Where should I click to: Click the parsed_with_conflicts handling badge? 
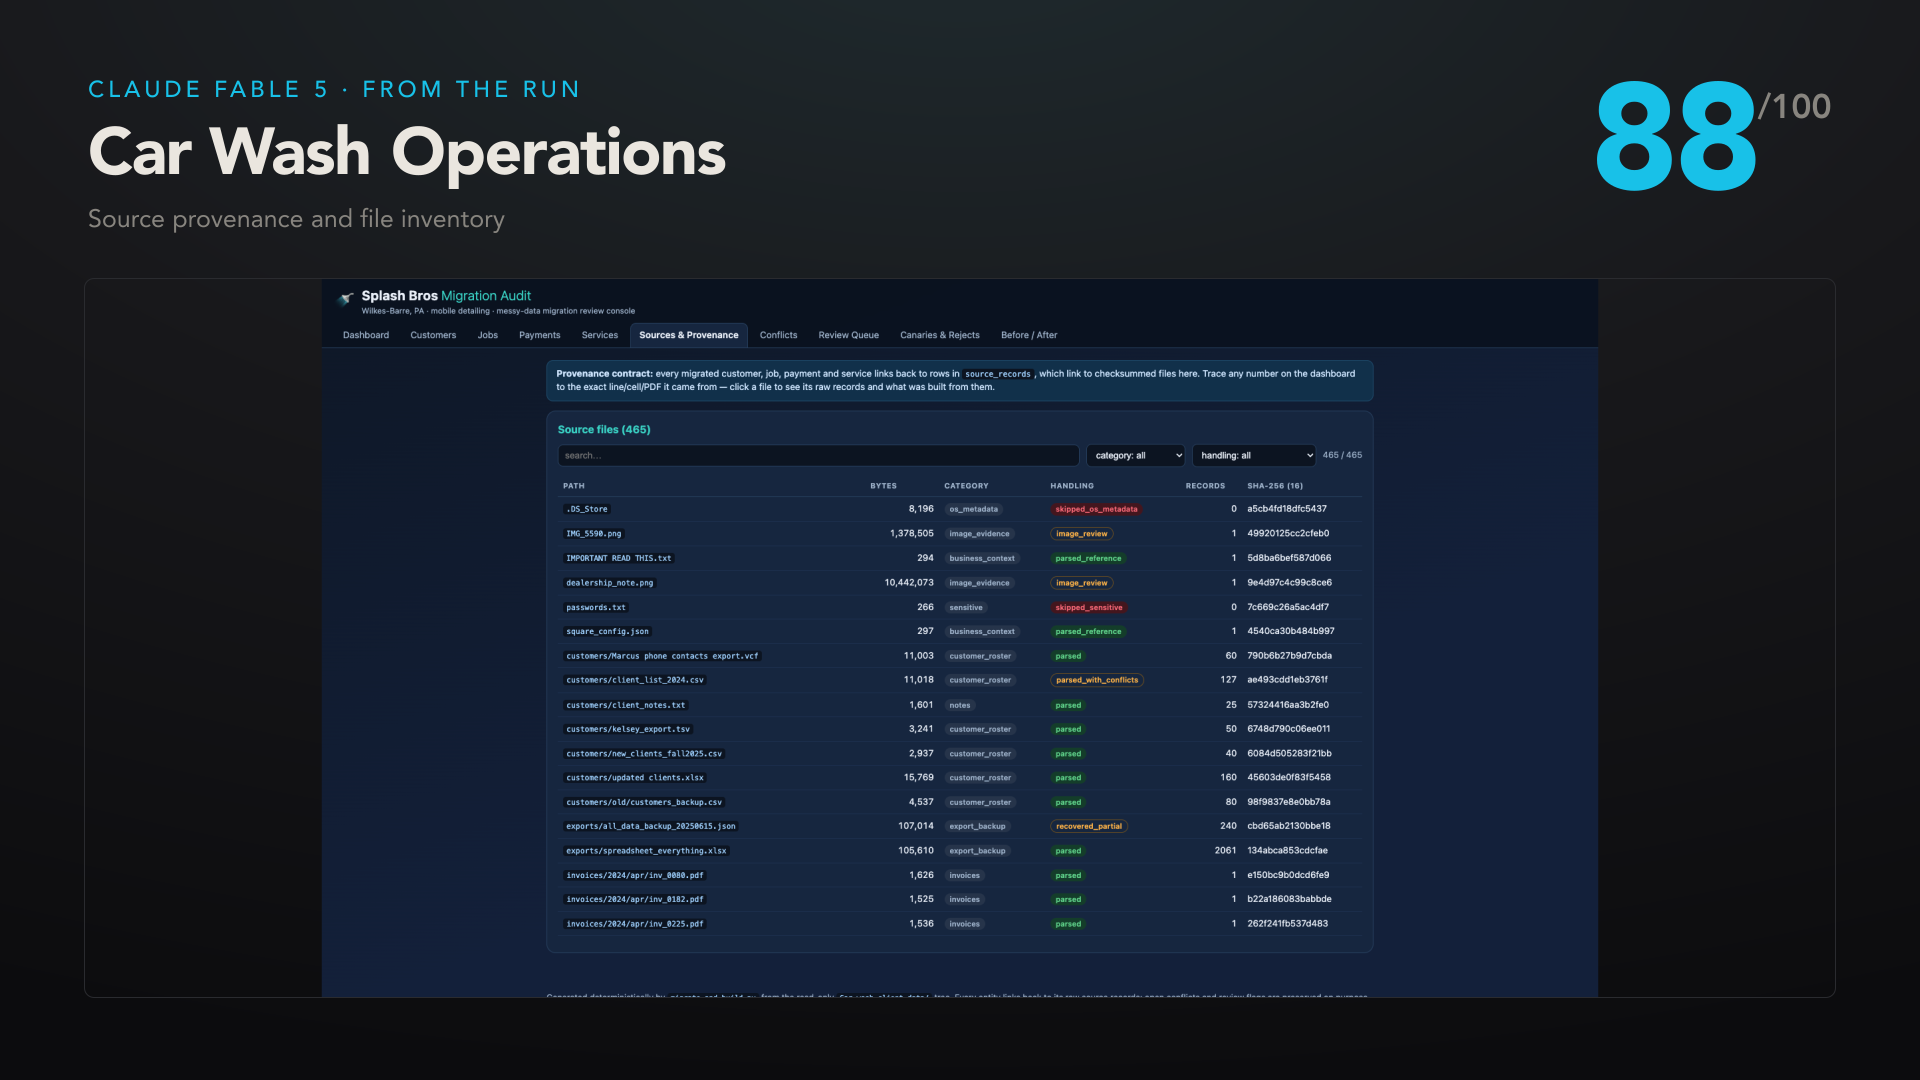point(1097,680)
